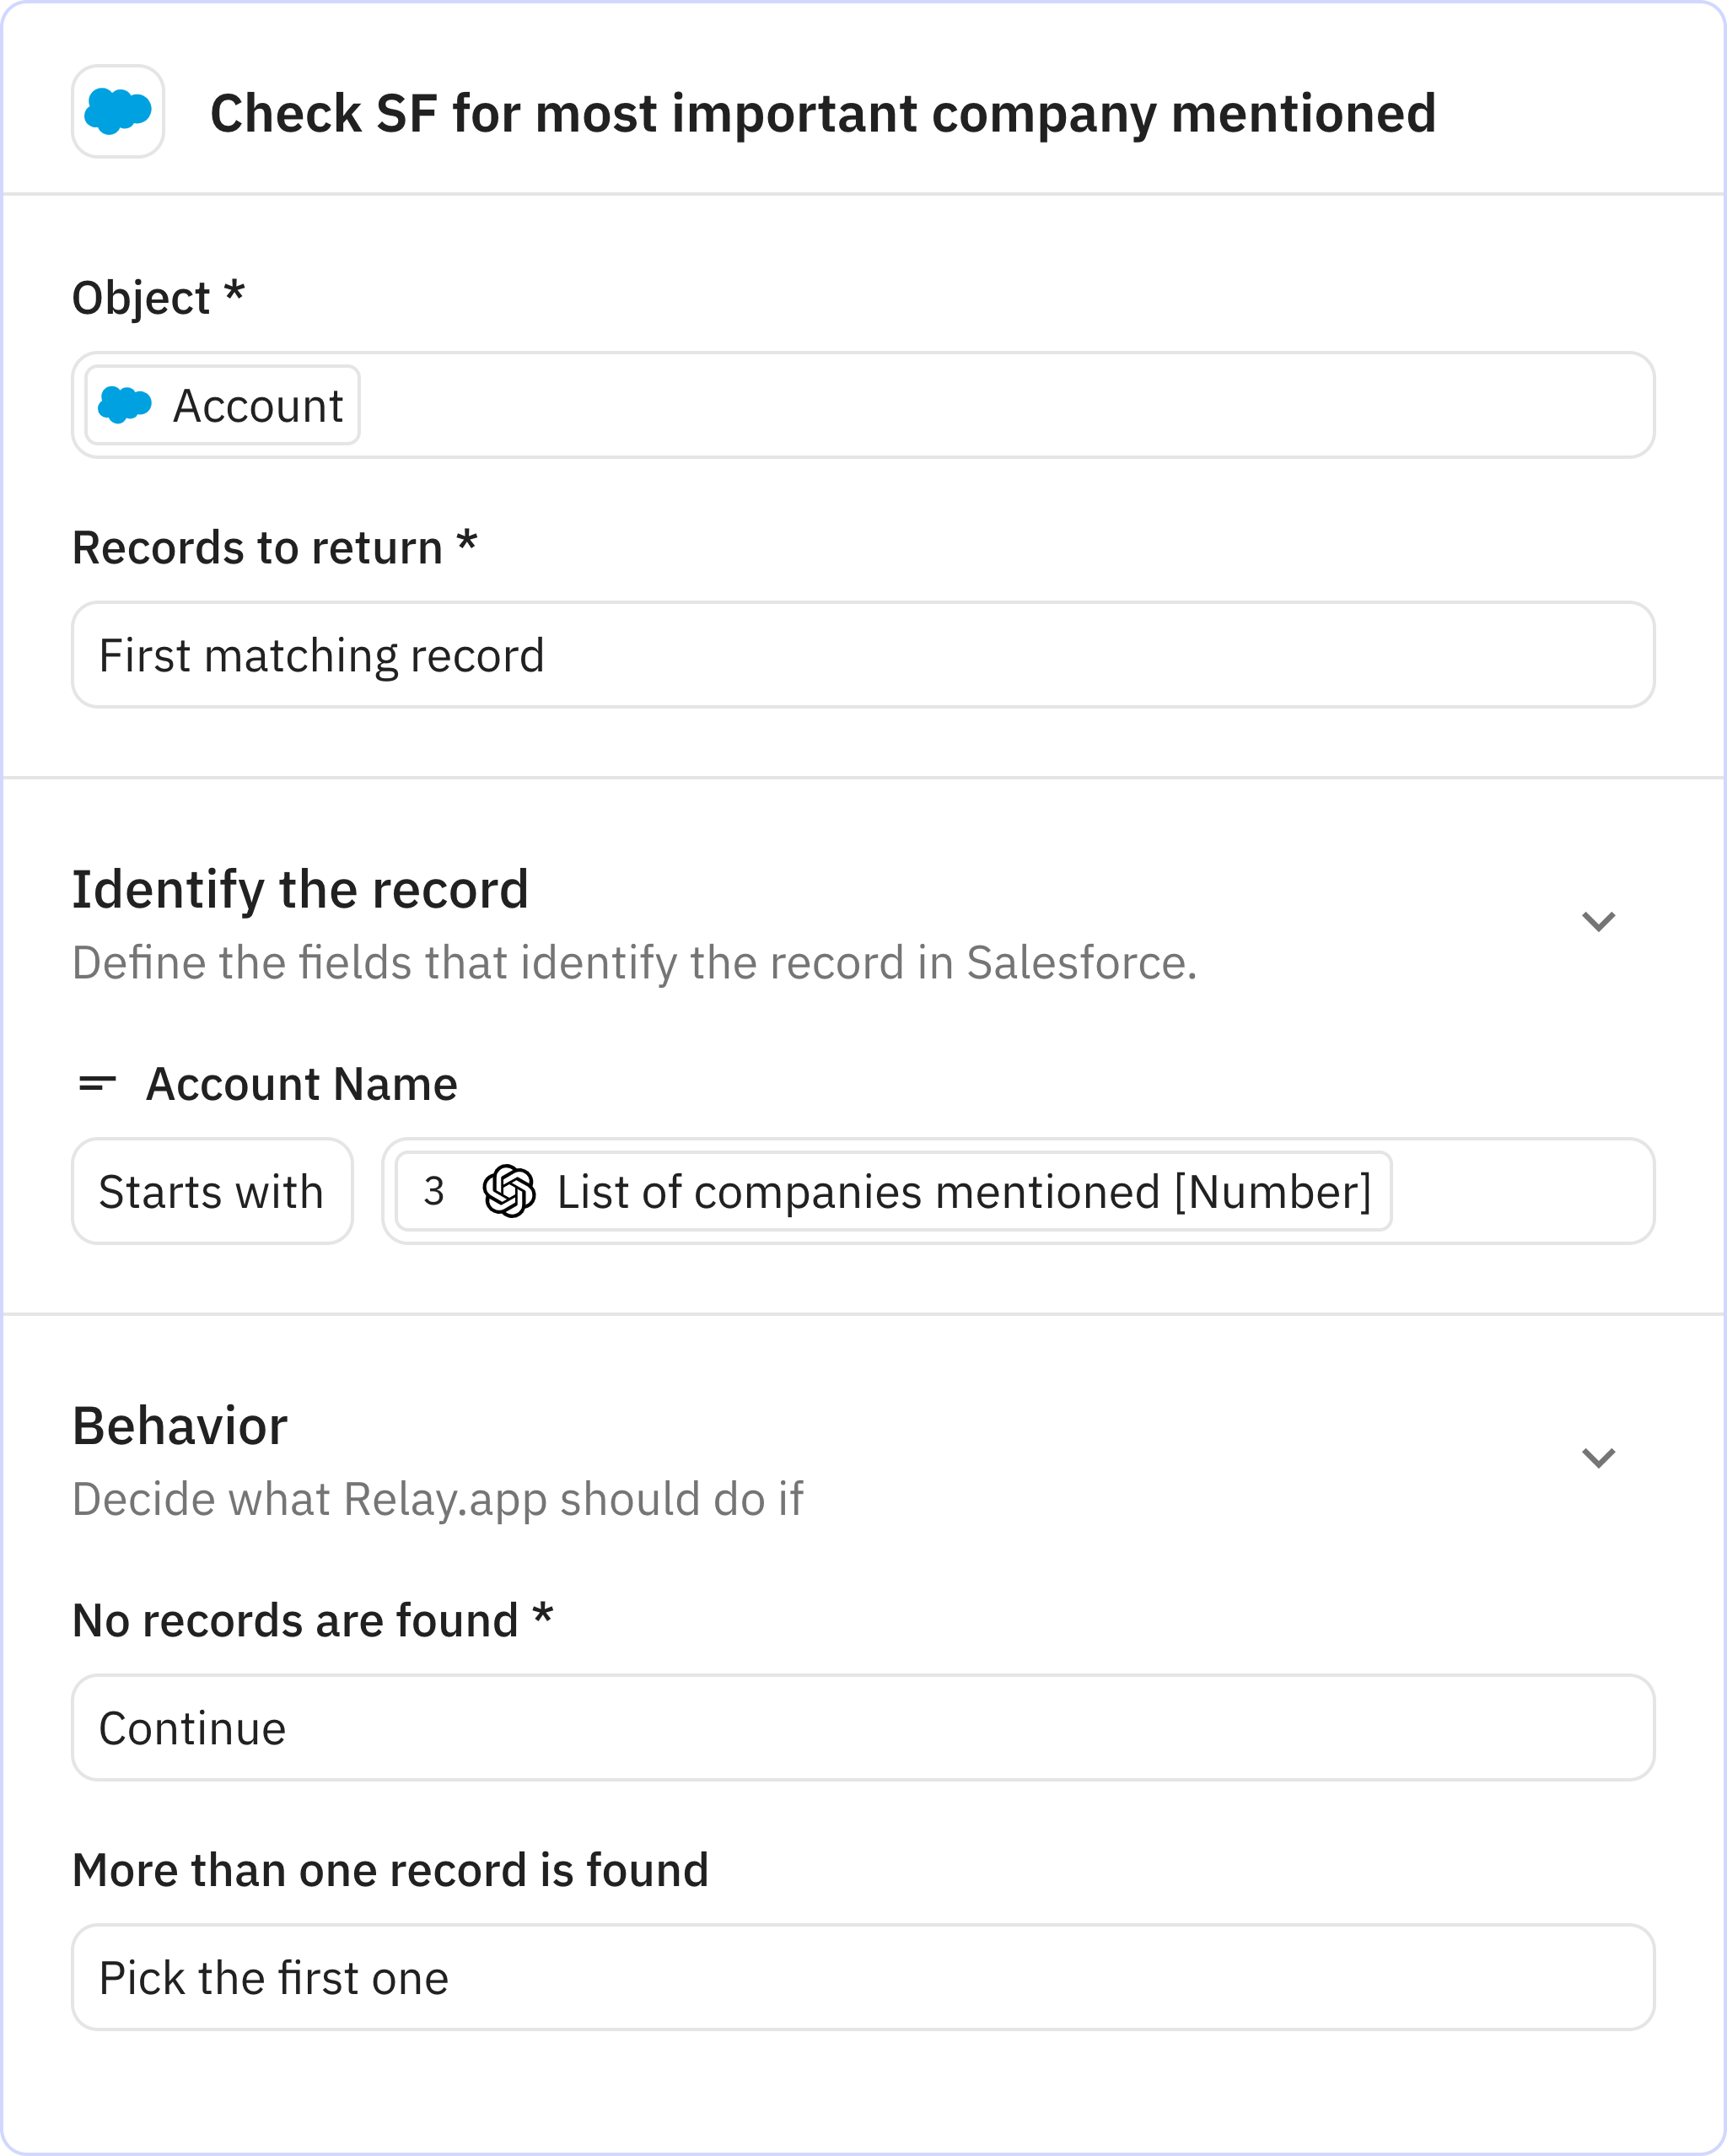Collapse the Behavior section chevron

point(1598,1458)
